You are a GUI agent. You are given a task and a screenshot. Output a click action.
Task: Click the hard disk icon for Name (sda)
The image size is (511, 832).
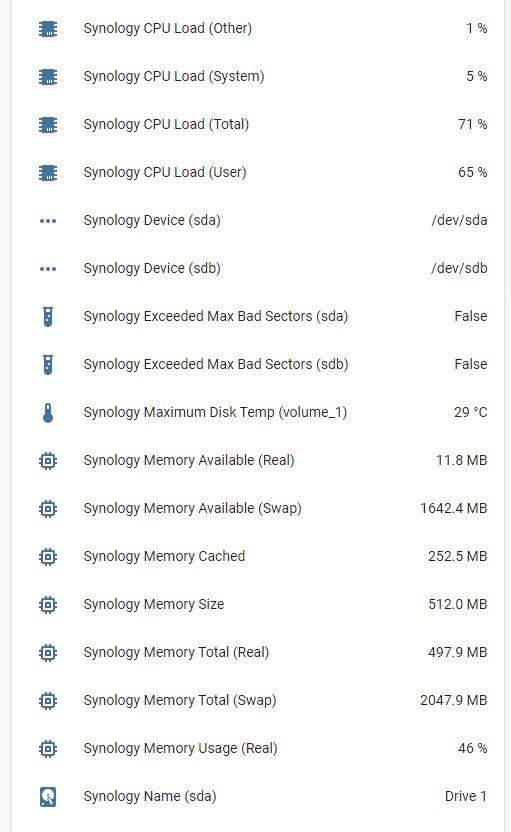coord(48,796)
